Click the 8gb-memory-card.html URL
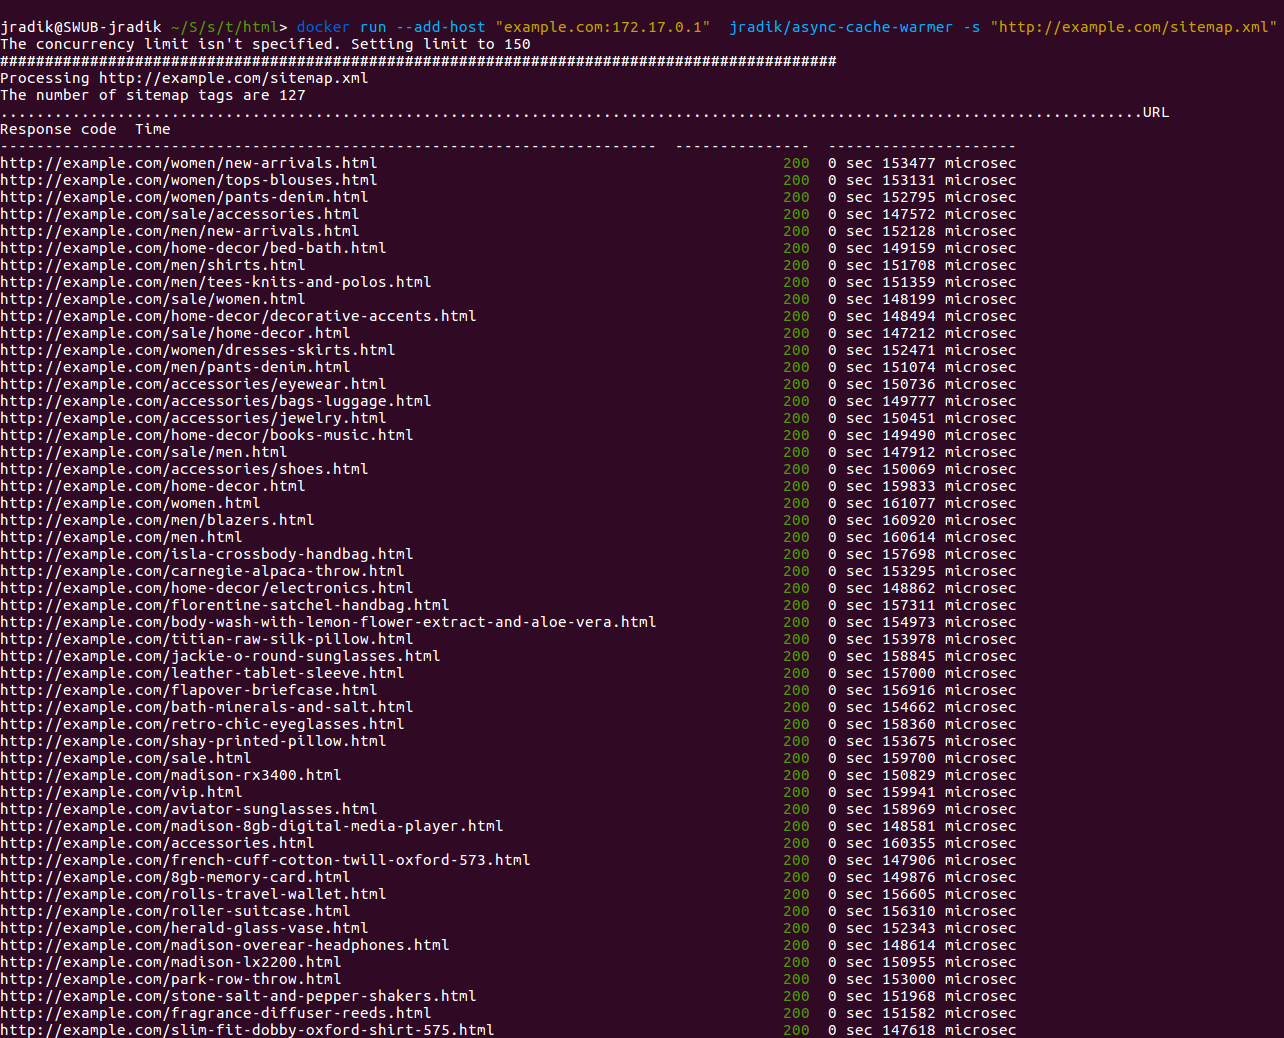 click(175, 877)
